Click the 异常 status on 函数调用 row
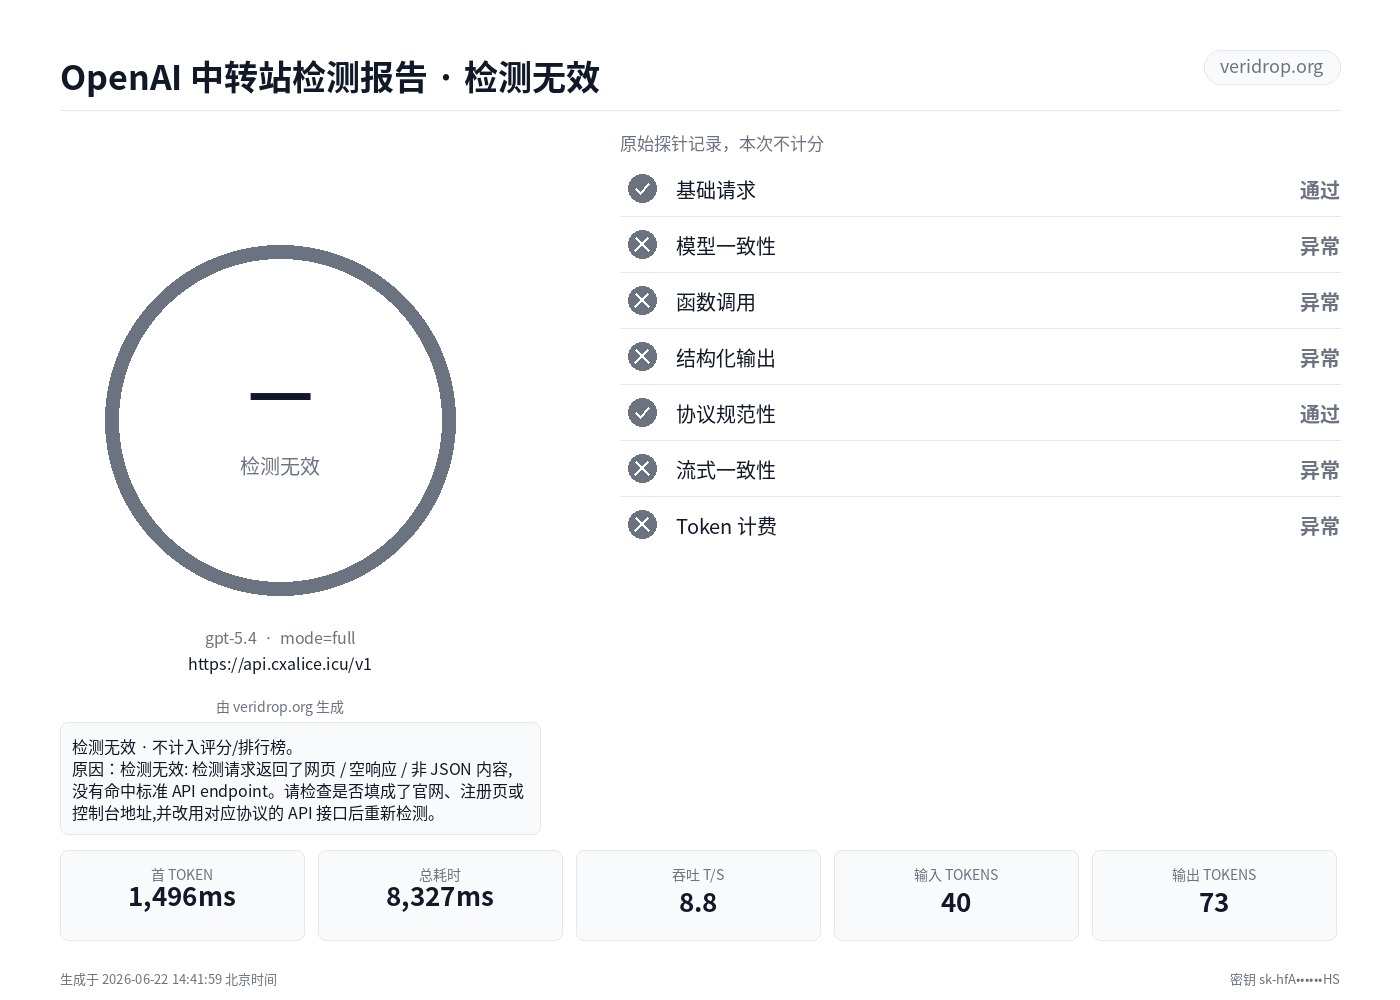This screenshot has width=1400, height=1000. (1319, 302)
